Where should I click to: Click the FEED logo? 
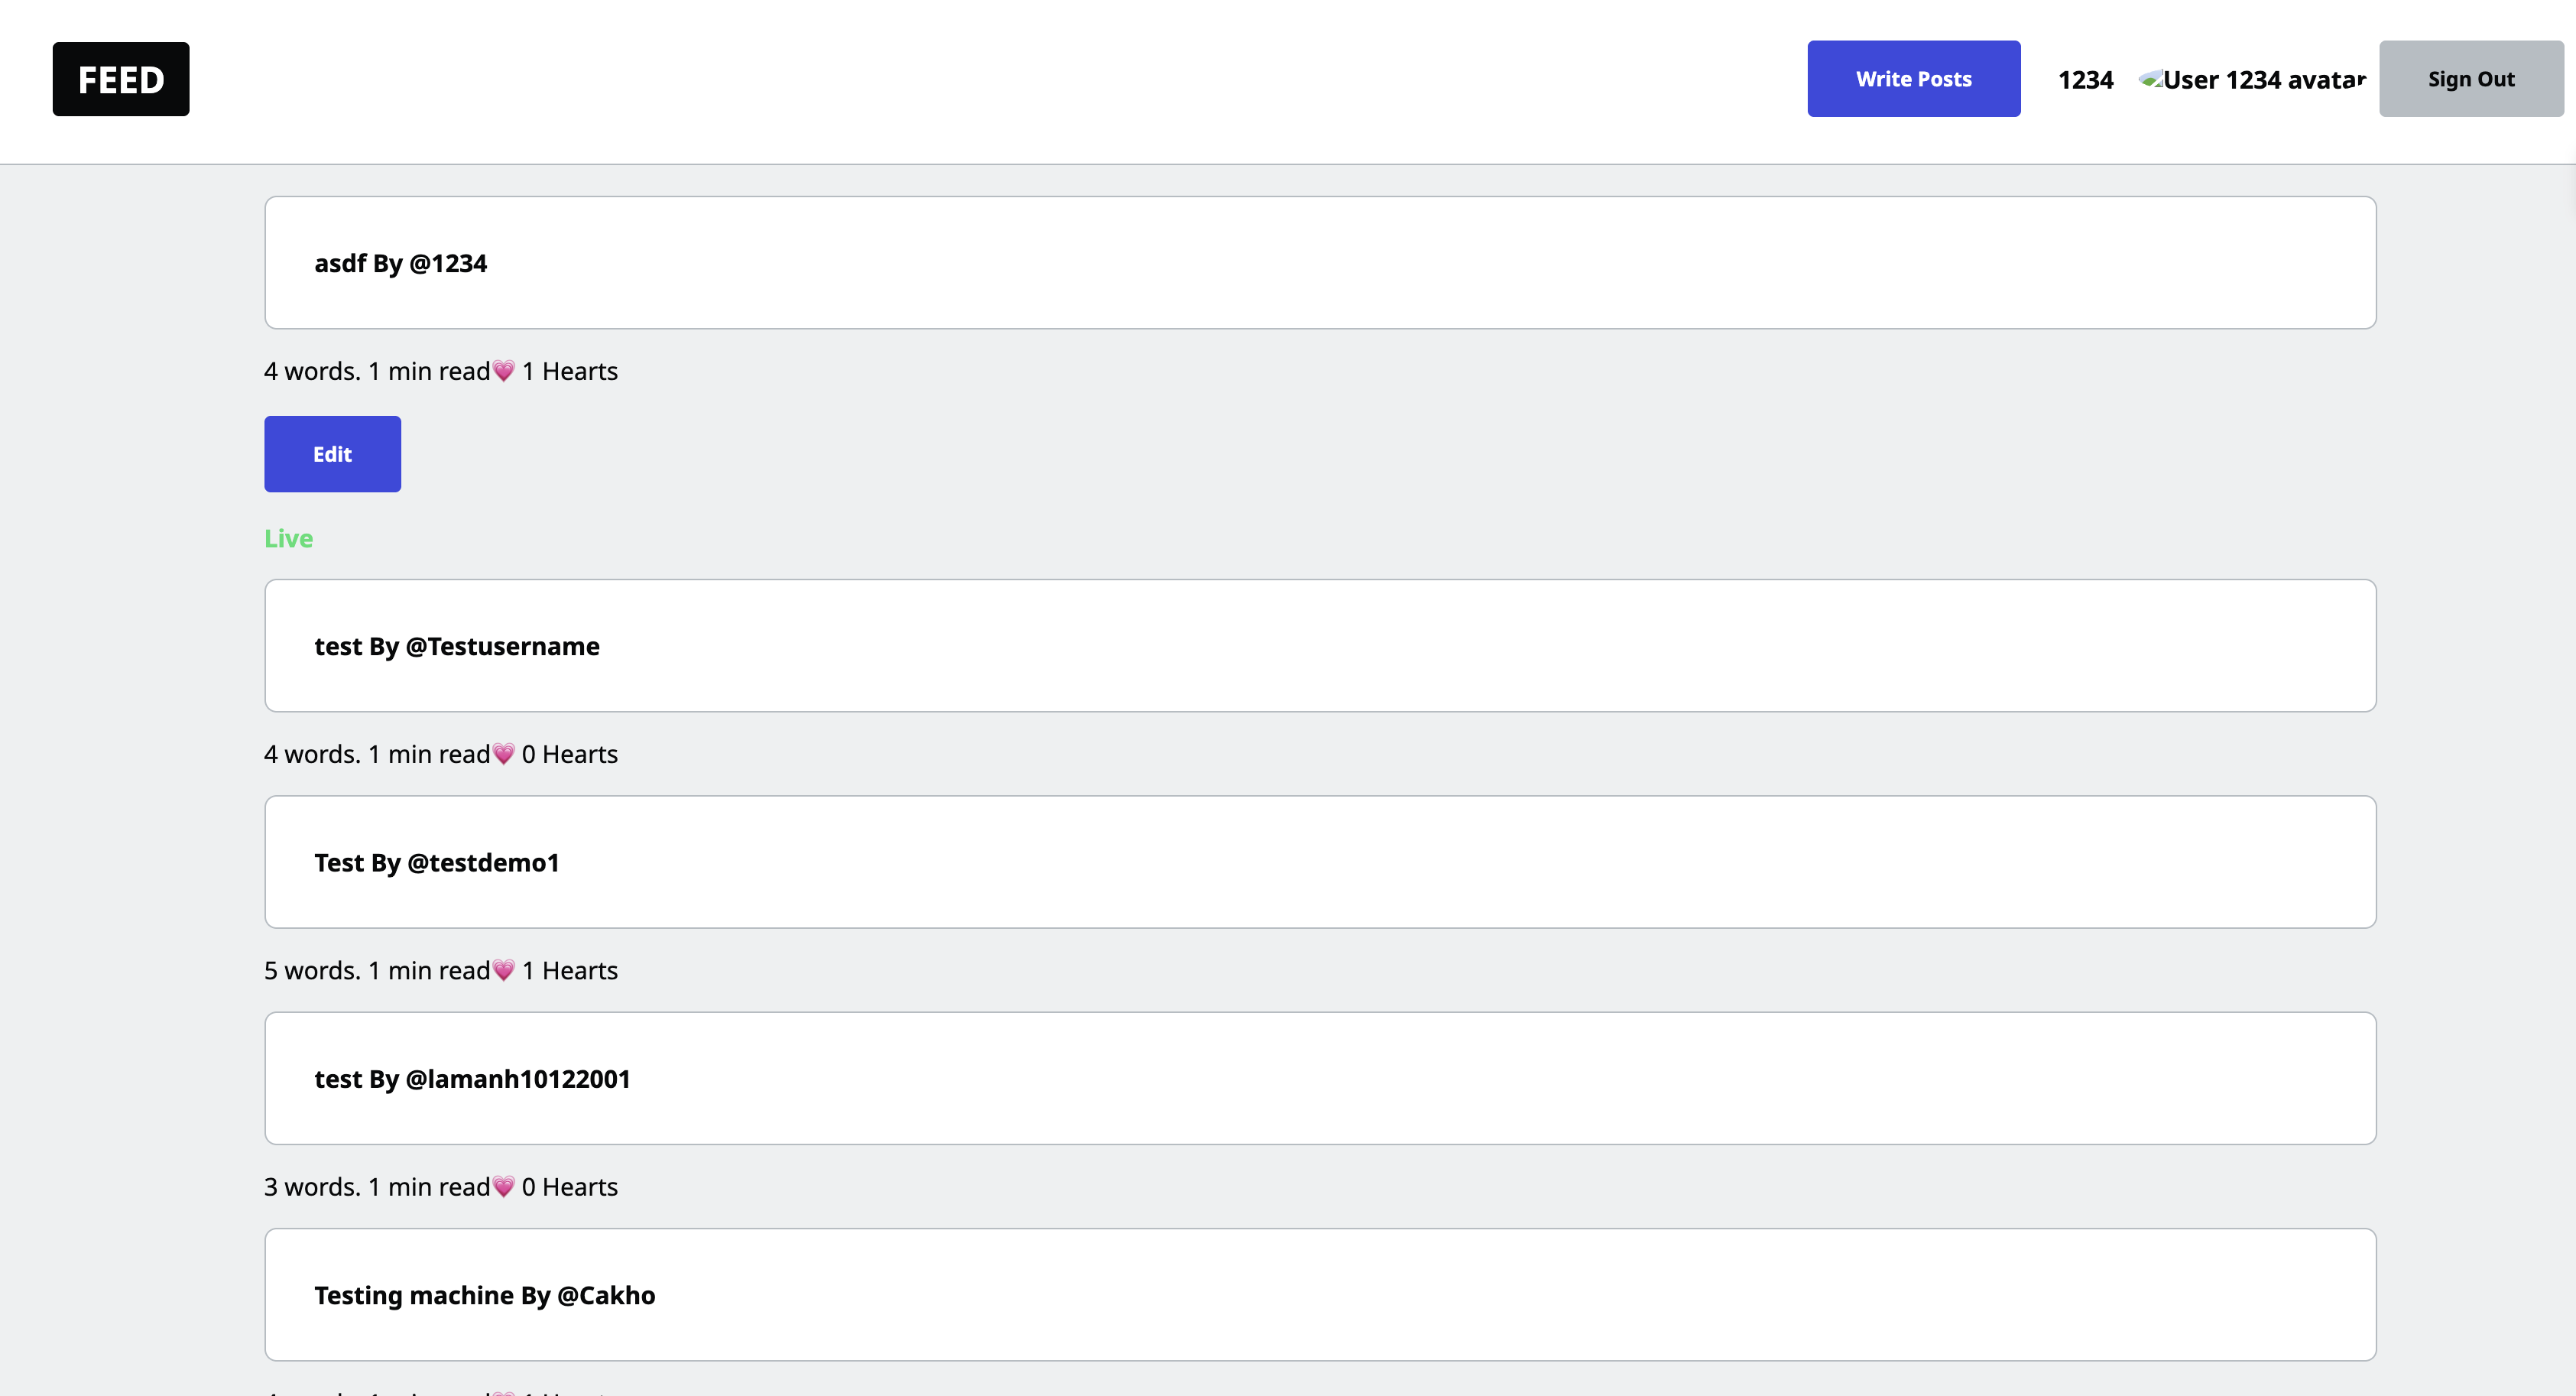tap(121, 79)
